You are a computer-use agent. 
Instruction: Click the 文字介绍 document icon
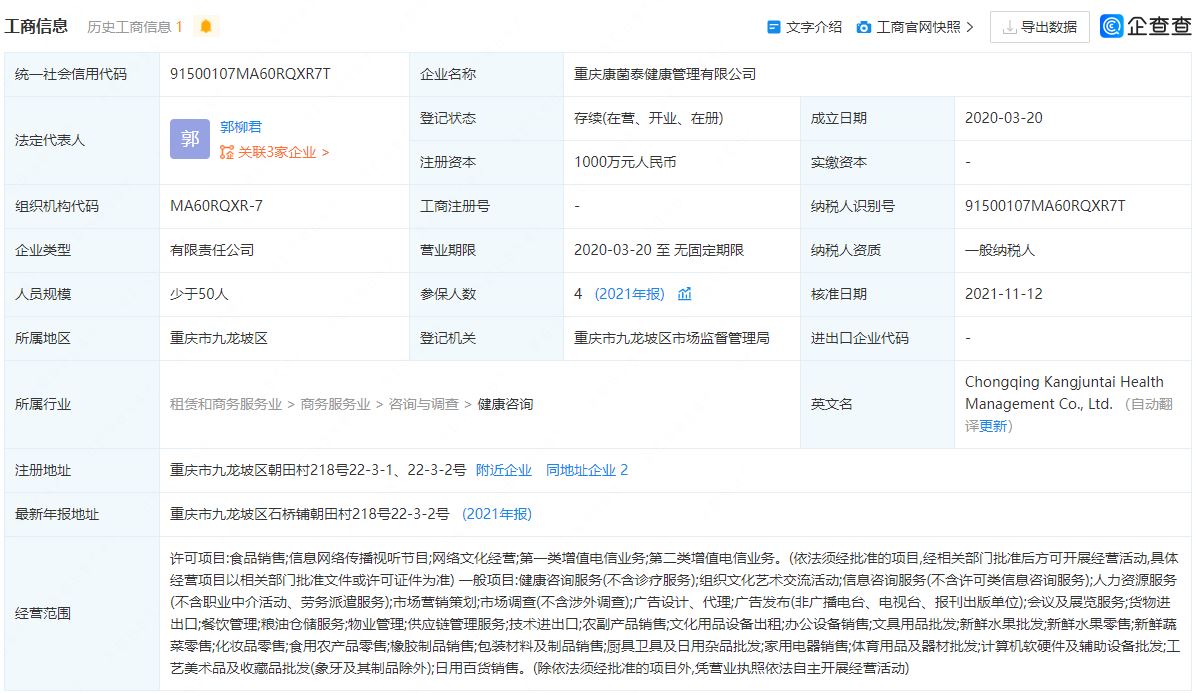tap(773, 27)
